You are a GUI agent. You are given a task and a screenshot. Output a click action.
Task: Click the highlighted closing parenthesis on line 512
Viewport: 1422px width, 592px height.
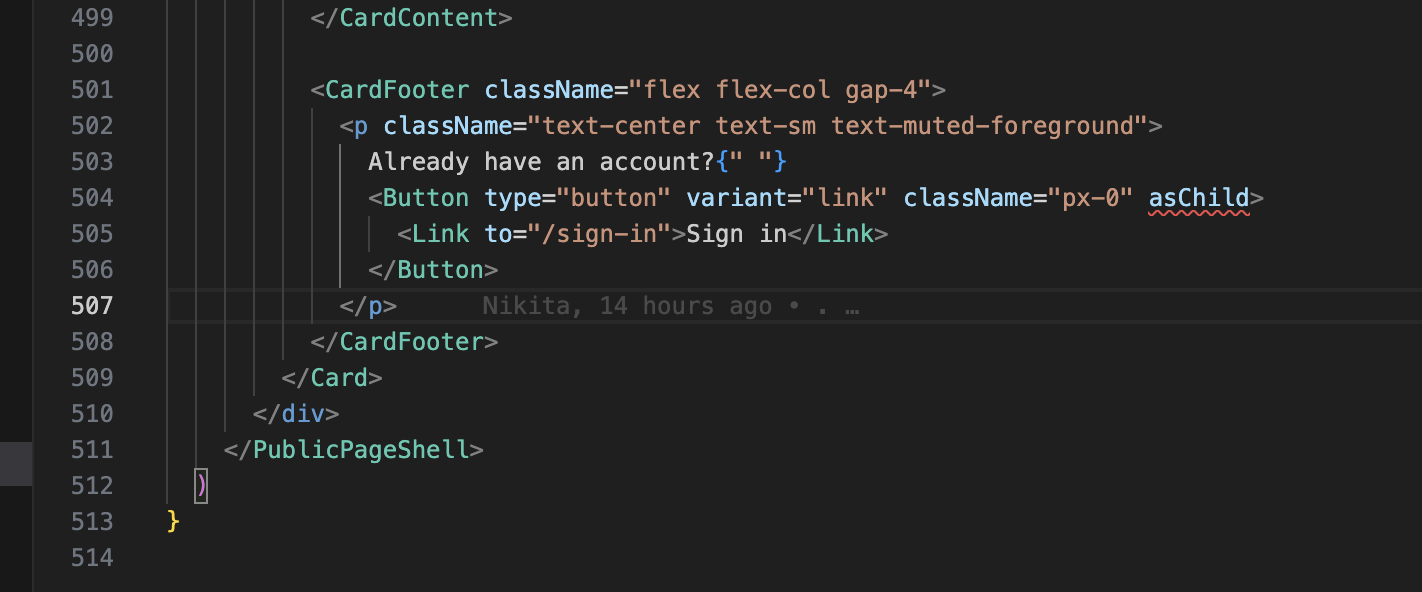click(x=202, y=486)
